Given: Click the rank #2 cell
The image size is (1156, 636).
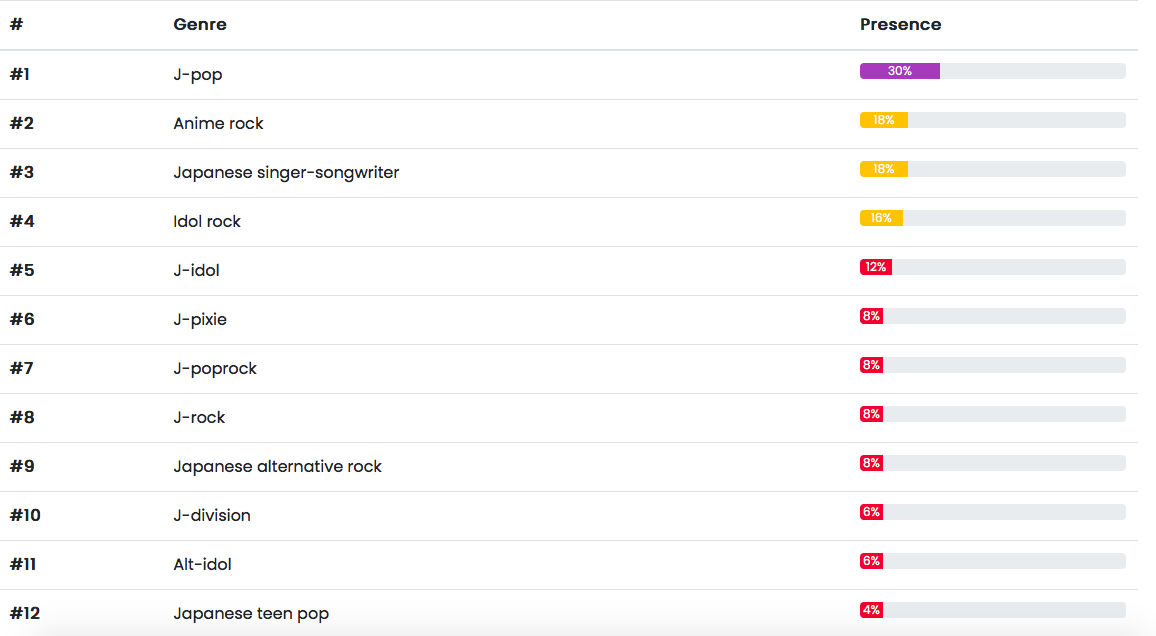Looking at the screenshot, I should (x=22, y=123).
